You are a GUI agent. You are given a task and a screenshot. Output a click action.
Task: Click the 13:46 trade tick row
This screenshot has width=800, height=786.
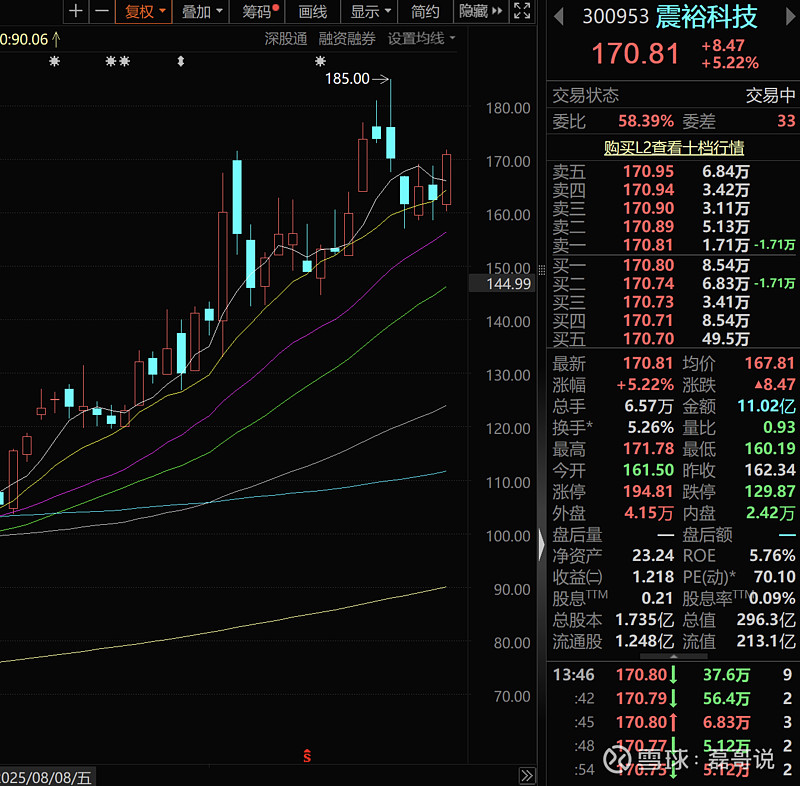(x=673, y=675)
